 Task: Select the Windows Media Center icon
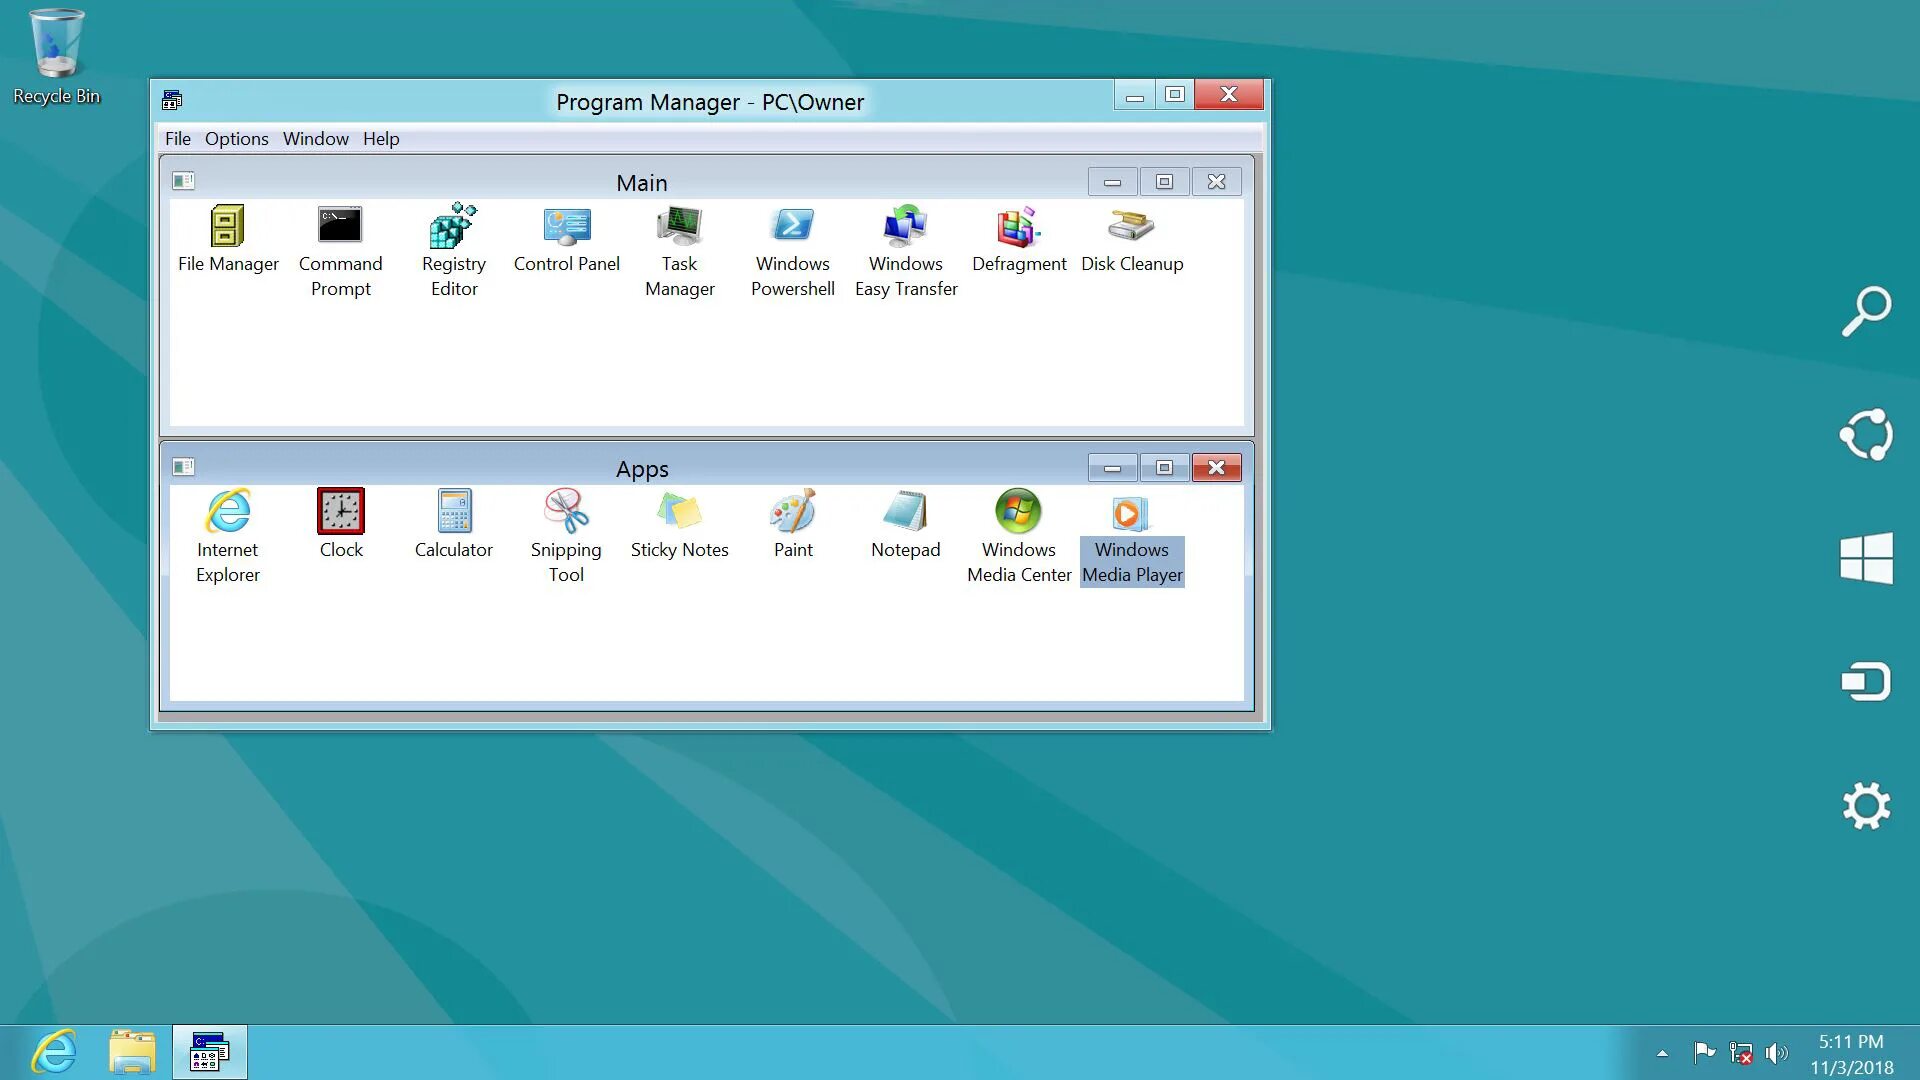click(1018, 512)
